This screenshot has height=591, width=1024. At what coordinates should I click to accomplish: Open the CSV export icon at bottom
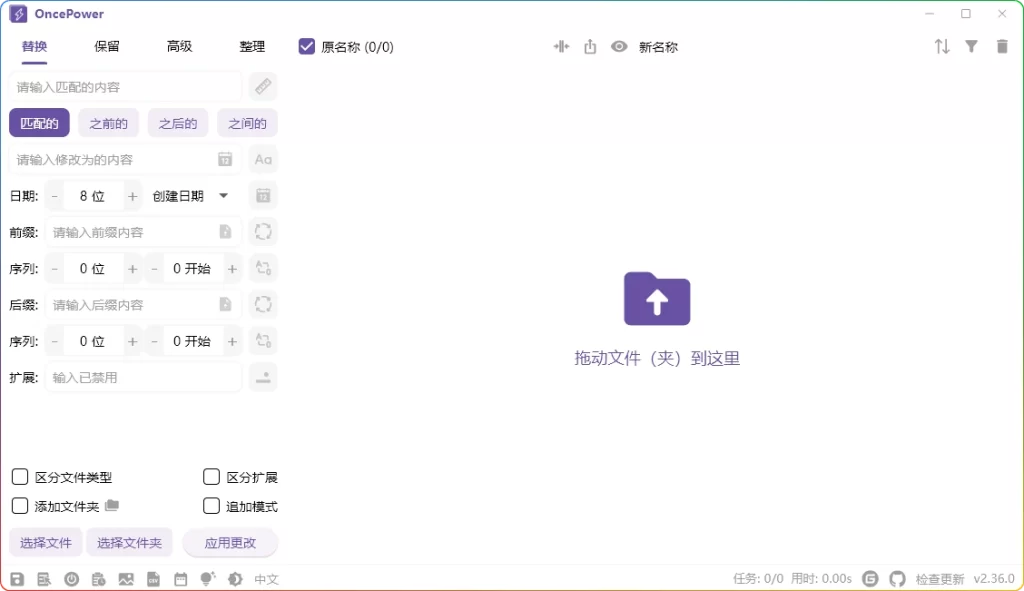(x=154, y=578)
